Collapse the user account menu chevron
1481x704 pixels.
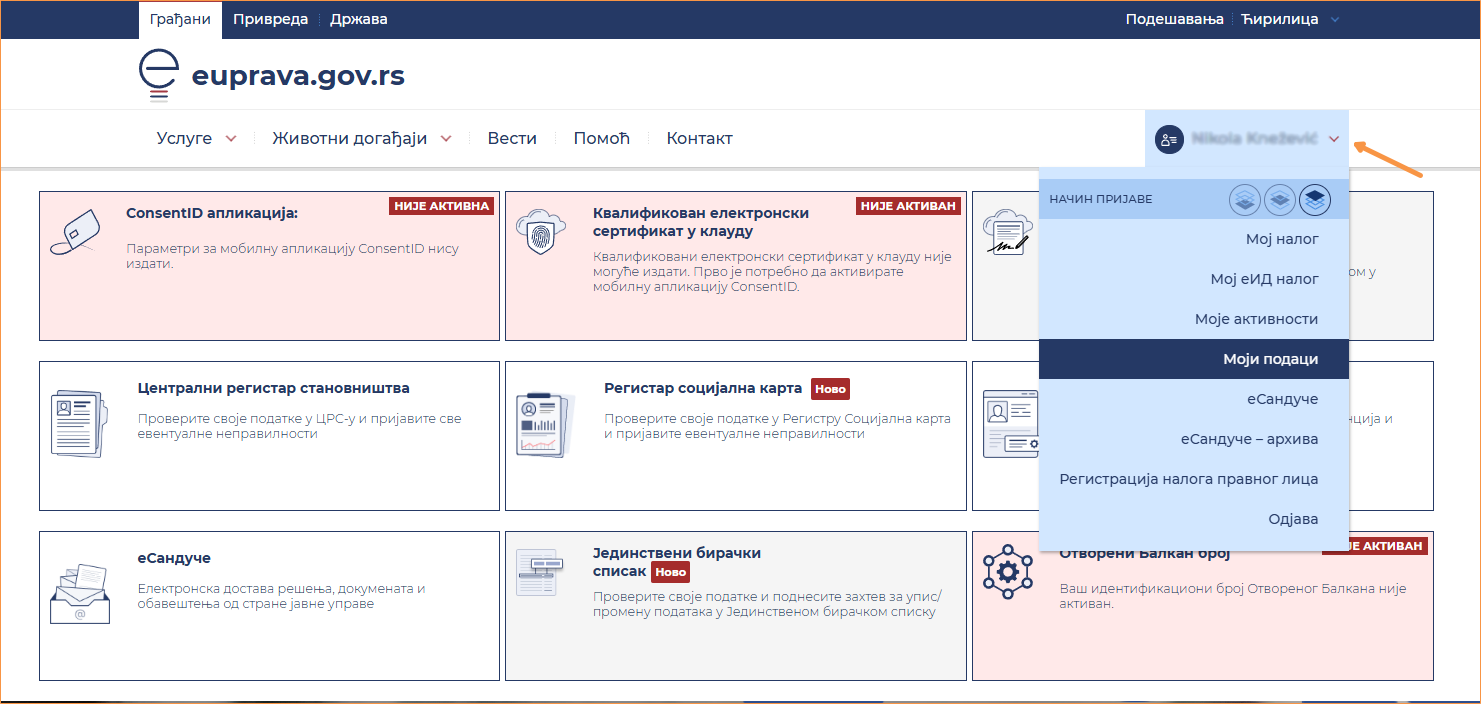click(1334, 139)
